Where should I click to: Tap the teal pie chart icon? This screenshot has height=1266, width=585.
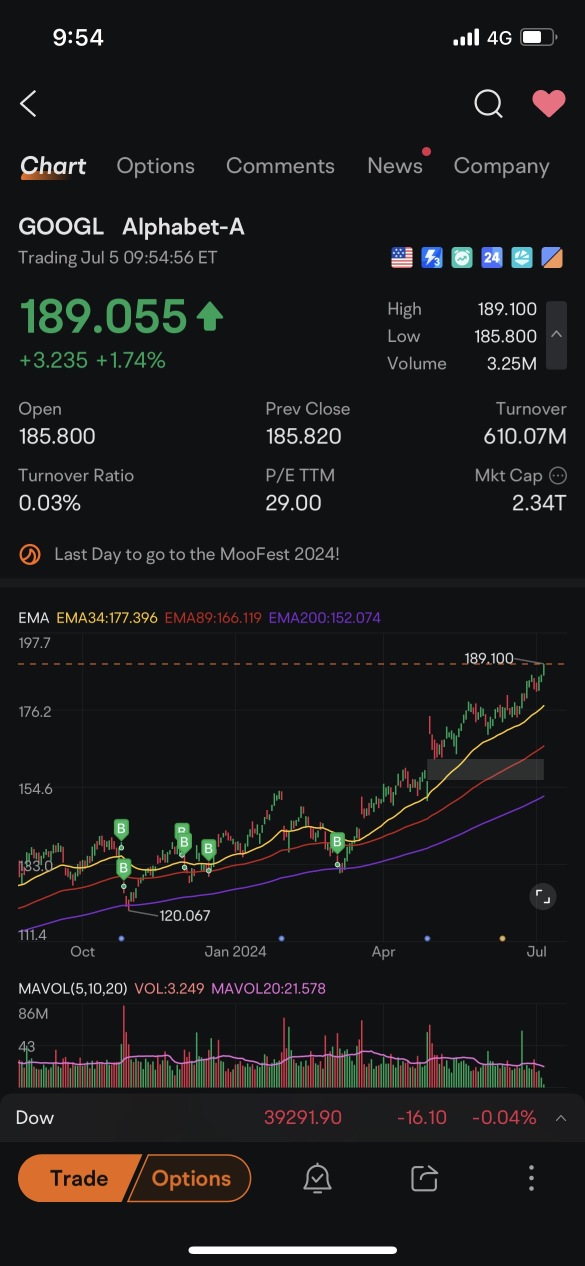(x=521, y=258)
